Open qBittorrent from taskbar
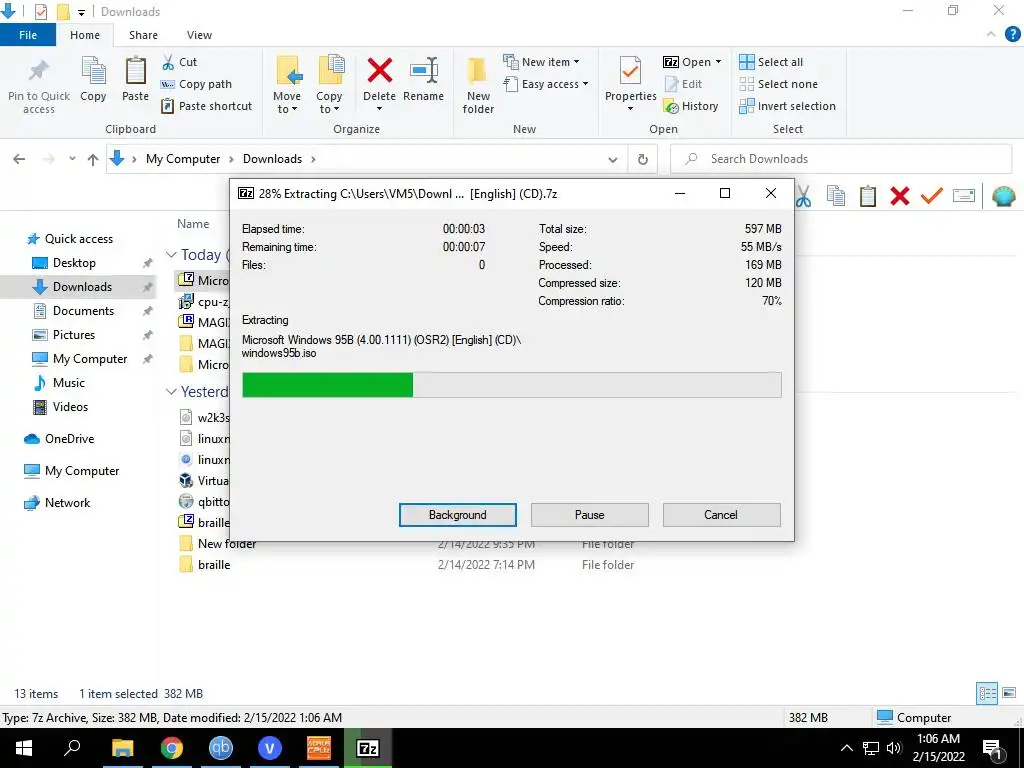The image size is (1024, 768). [x=221, y=748]
